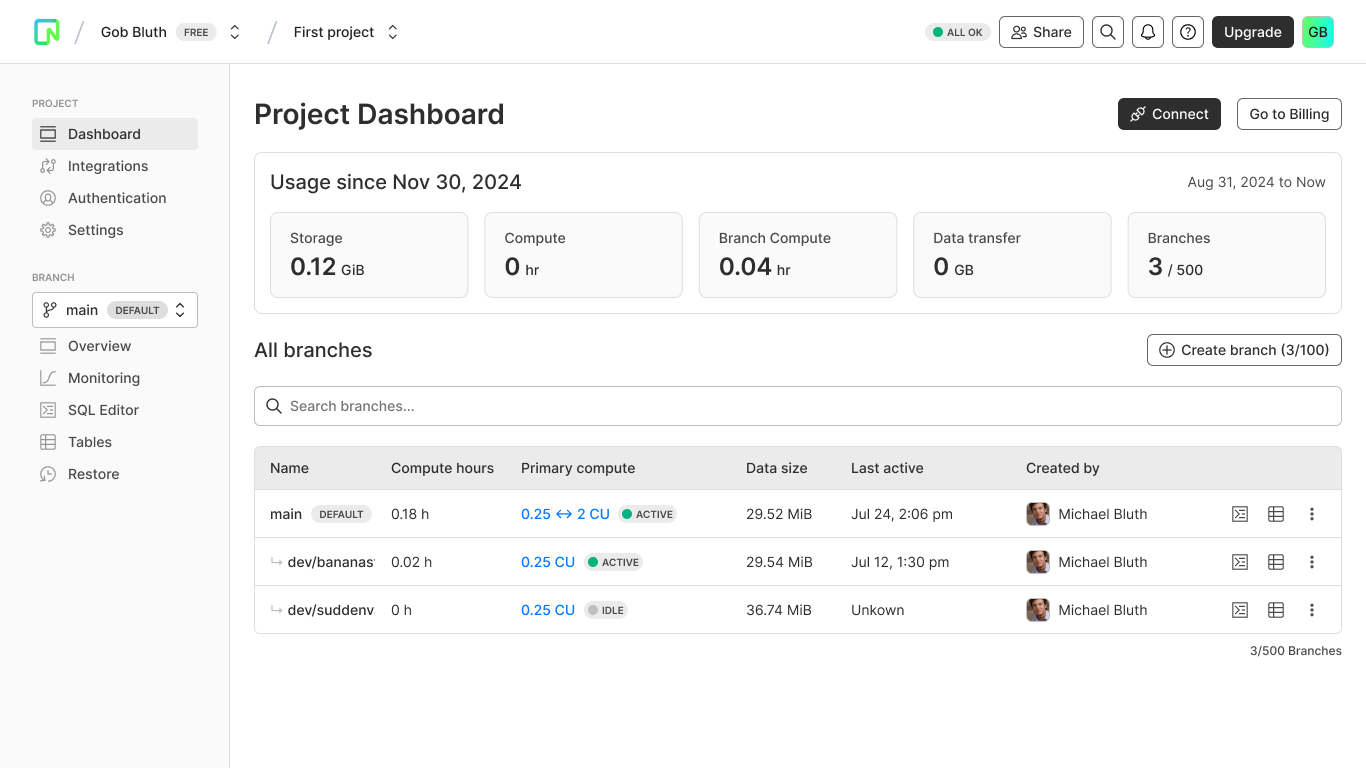Image resolution: width=1366 pixels, height=768 pixels.
Task: Focus the Search branches input field
Action: coord(797,406)
